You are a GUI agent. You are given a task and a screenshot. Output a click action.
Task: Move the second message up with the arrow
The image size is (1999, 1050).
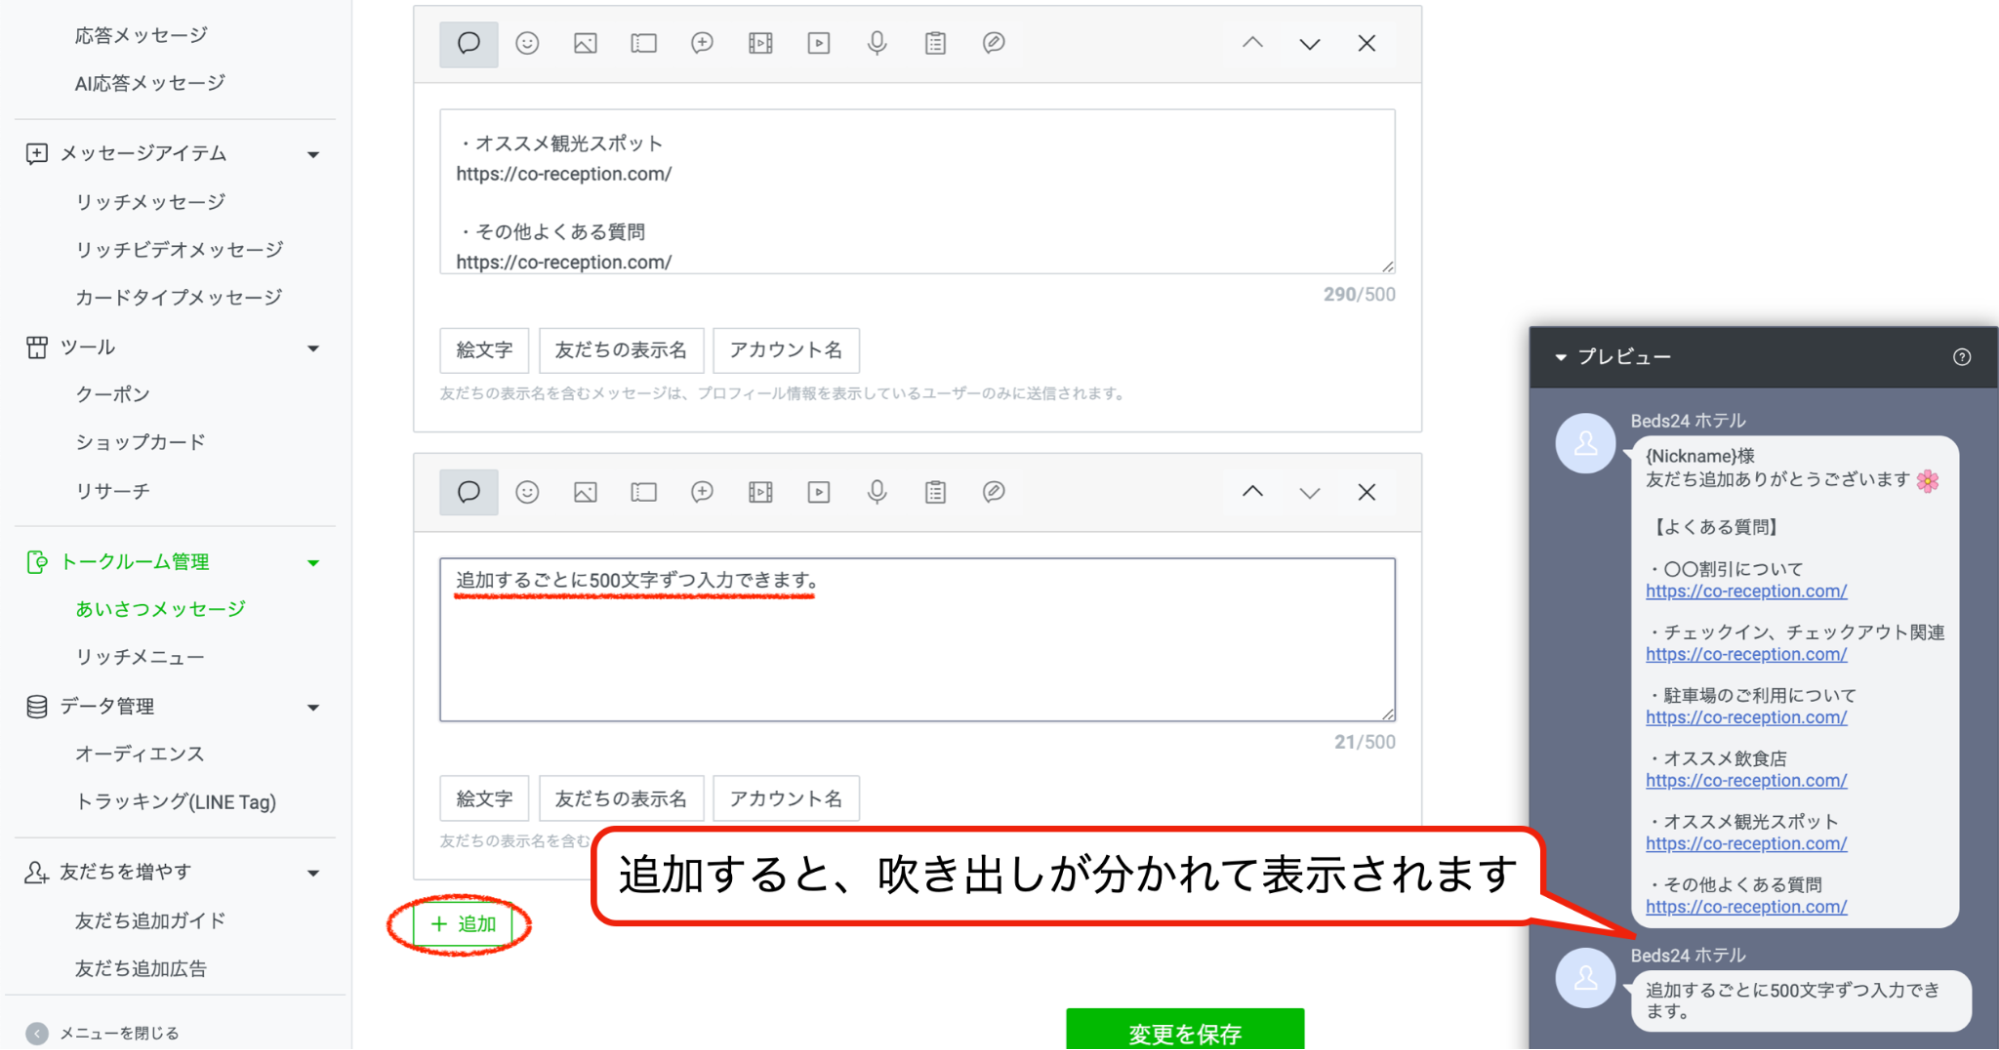(1252, 492)
